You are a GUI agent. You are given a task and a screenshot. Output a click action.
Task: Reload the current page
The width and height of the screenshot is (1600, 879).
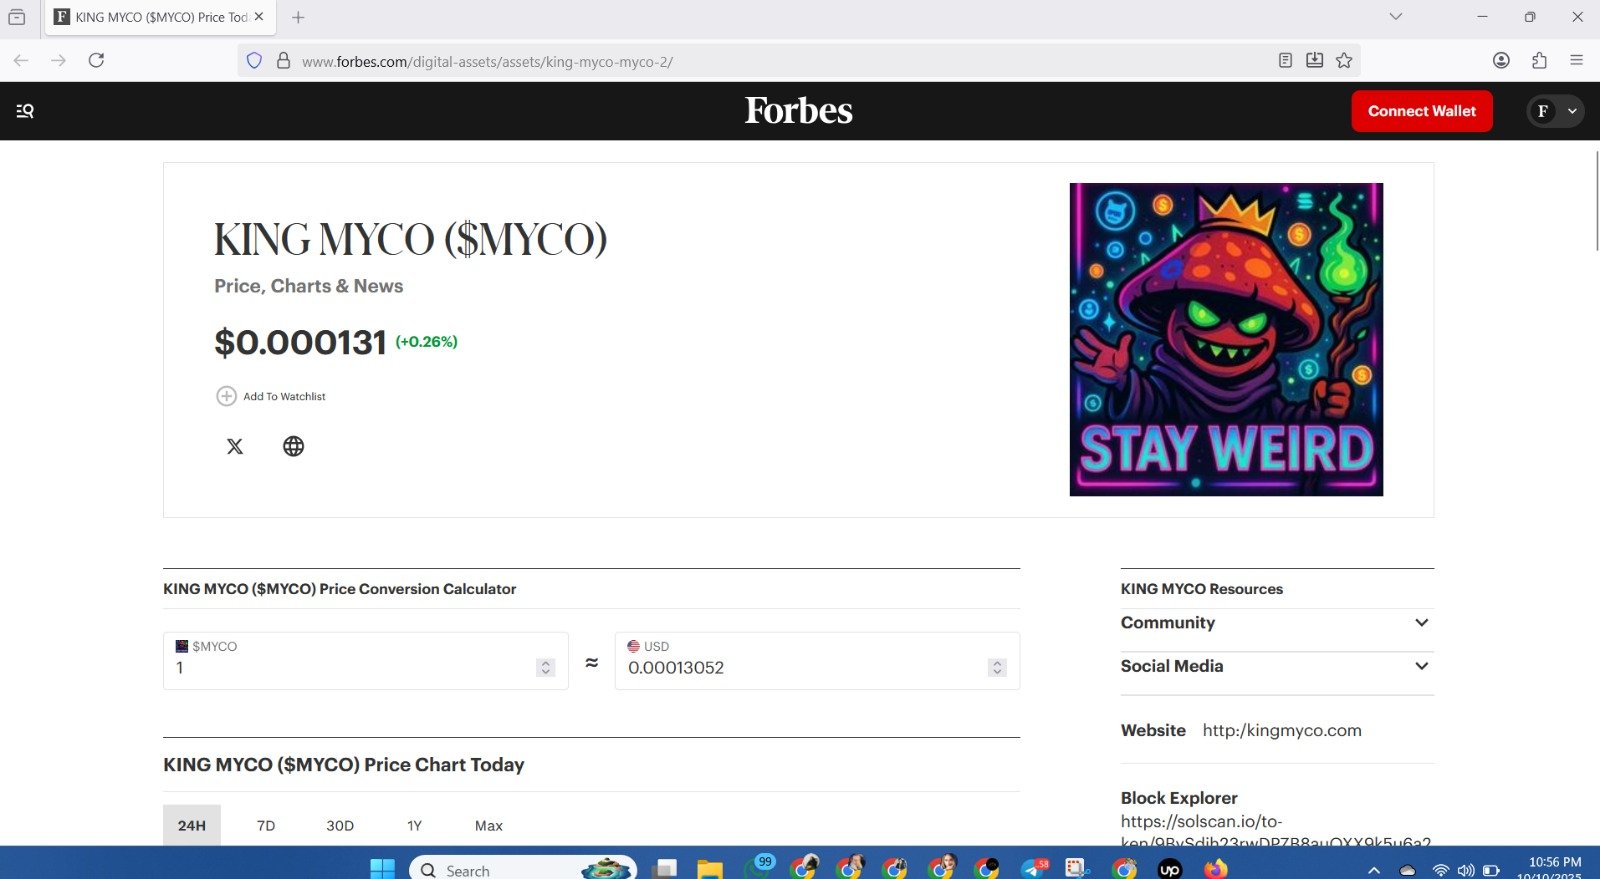[x=96, y=61]
